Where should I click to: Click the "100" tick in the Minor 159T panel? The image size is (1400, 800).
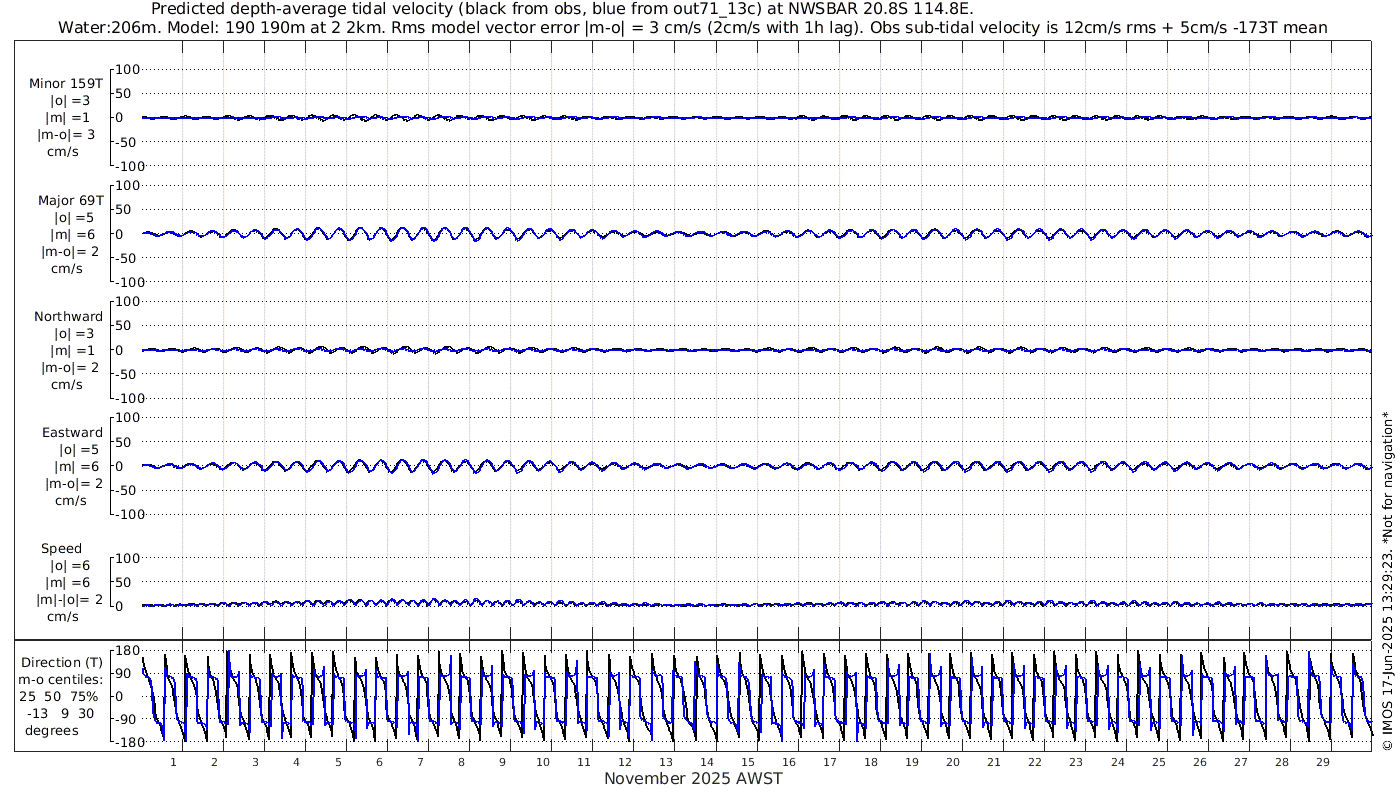(x=126, y=69)
